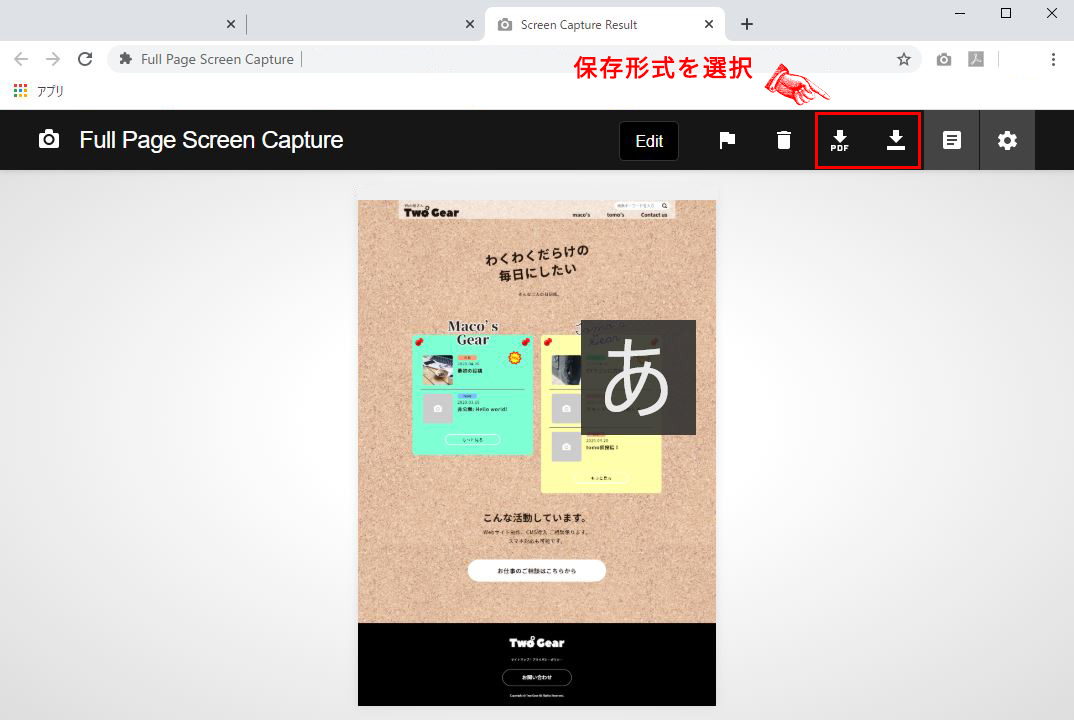Click the address bar
Viewport: 1074px width, 720px height.
(500, 59)
